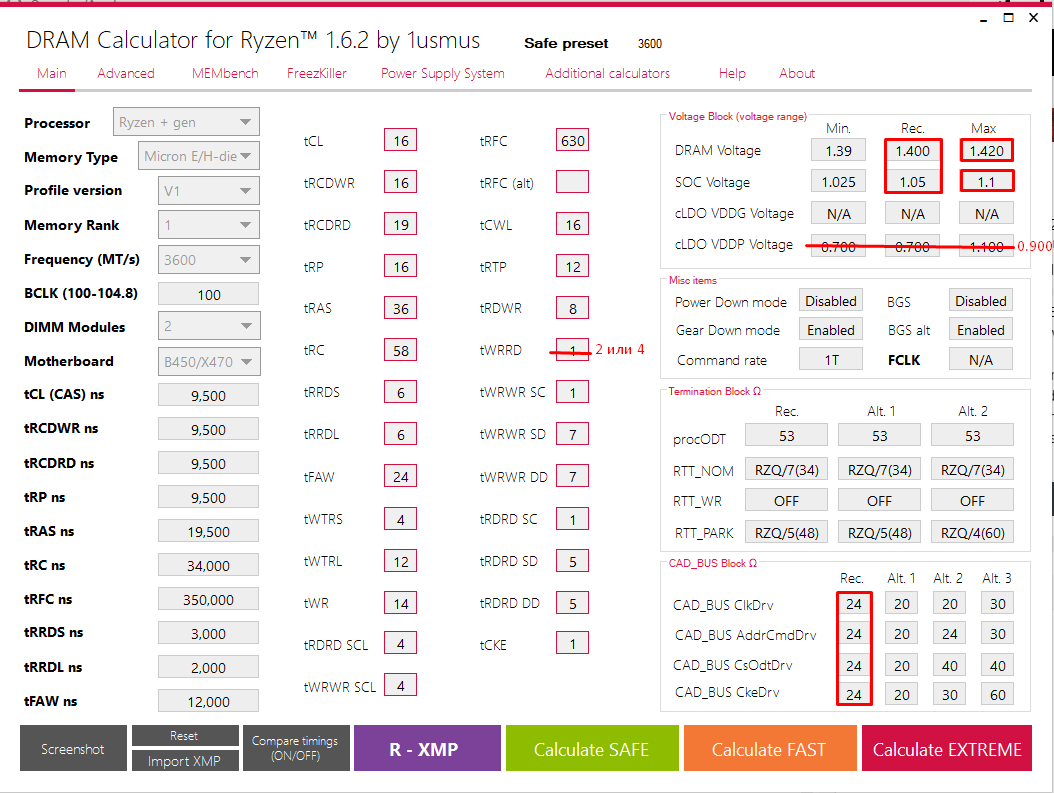
Task: Click the tRAS ns field showing 19,500
Action: tap(208, 531)
